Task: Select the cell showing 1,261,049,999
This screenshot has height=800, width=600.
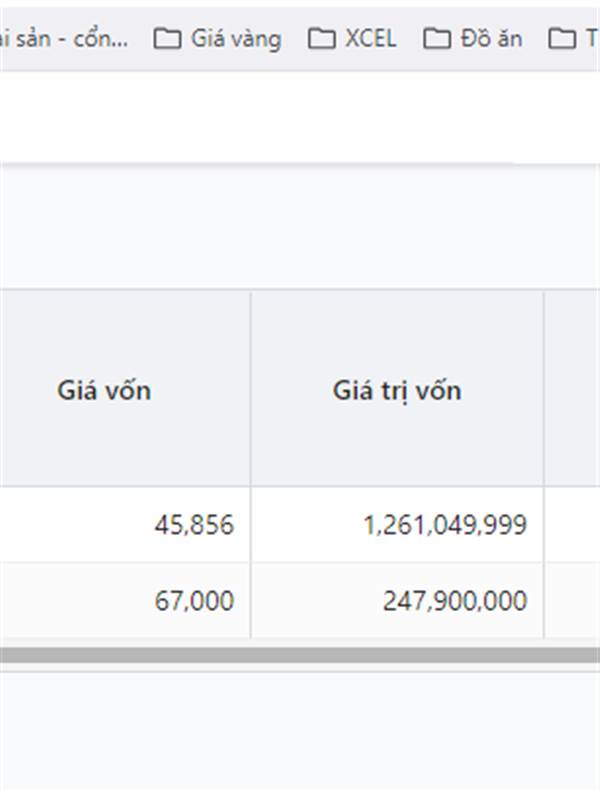Action: coord(445,525)
